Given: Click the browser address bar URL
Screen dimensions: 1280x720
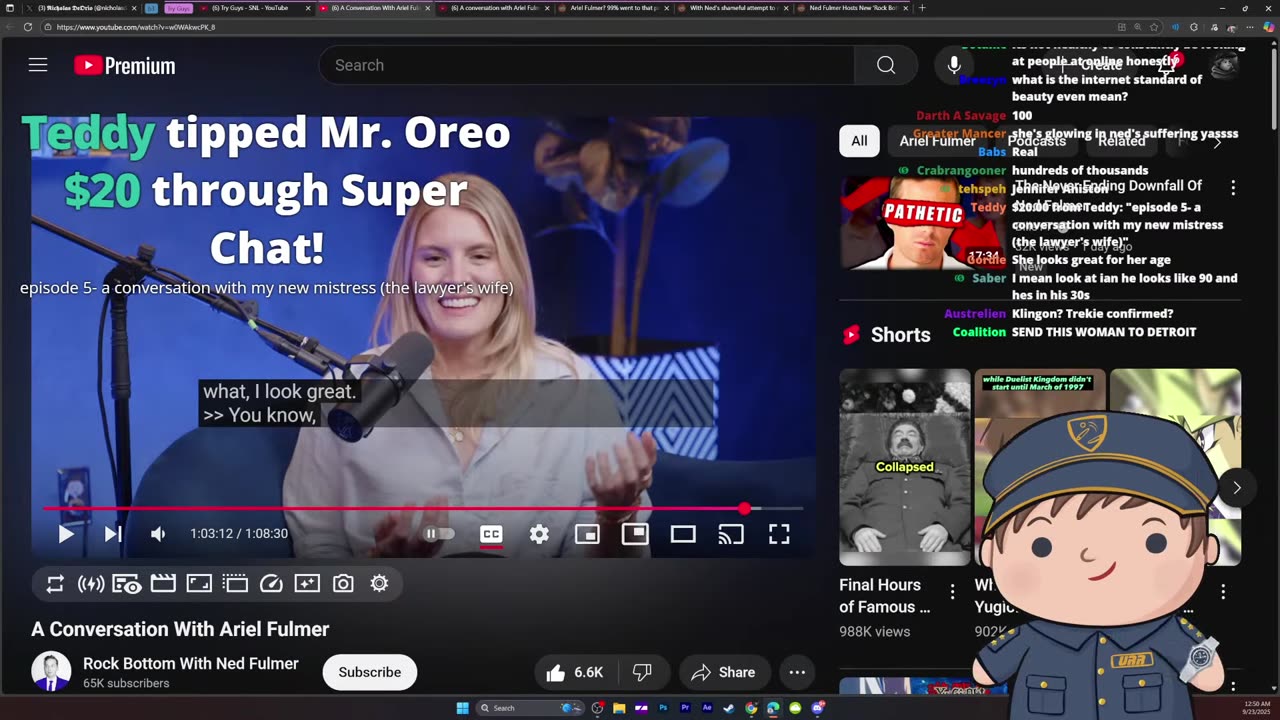Looking at the screenshot, I should 136,27.
